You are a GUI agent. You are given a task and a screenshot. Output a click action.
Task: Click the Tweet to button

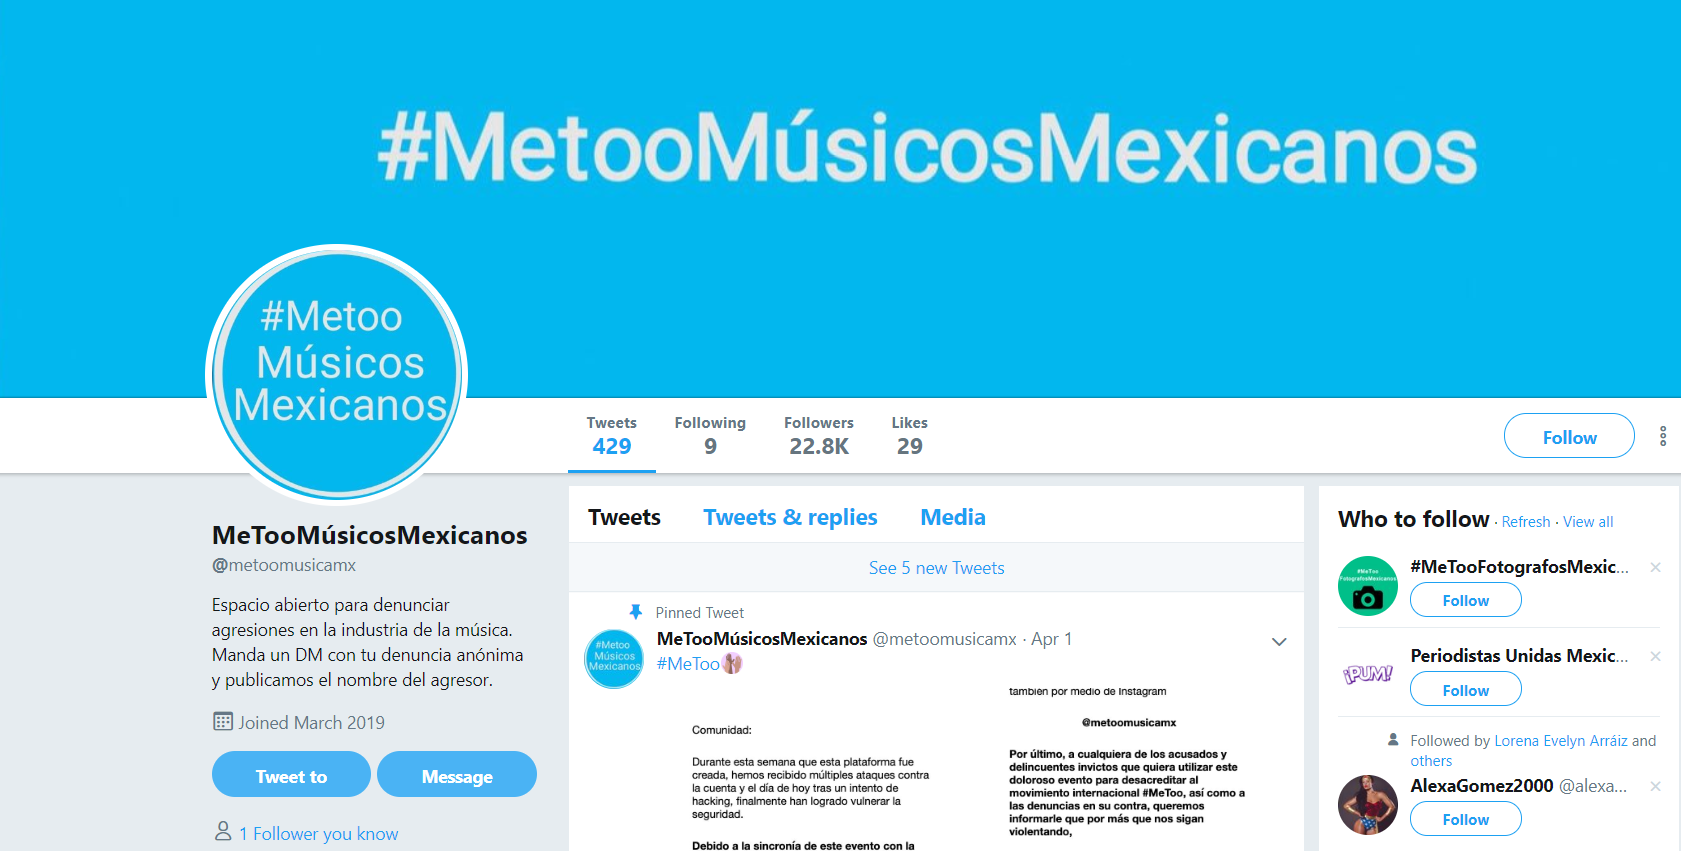click(x=291, y=775)
